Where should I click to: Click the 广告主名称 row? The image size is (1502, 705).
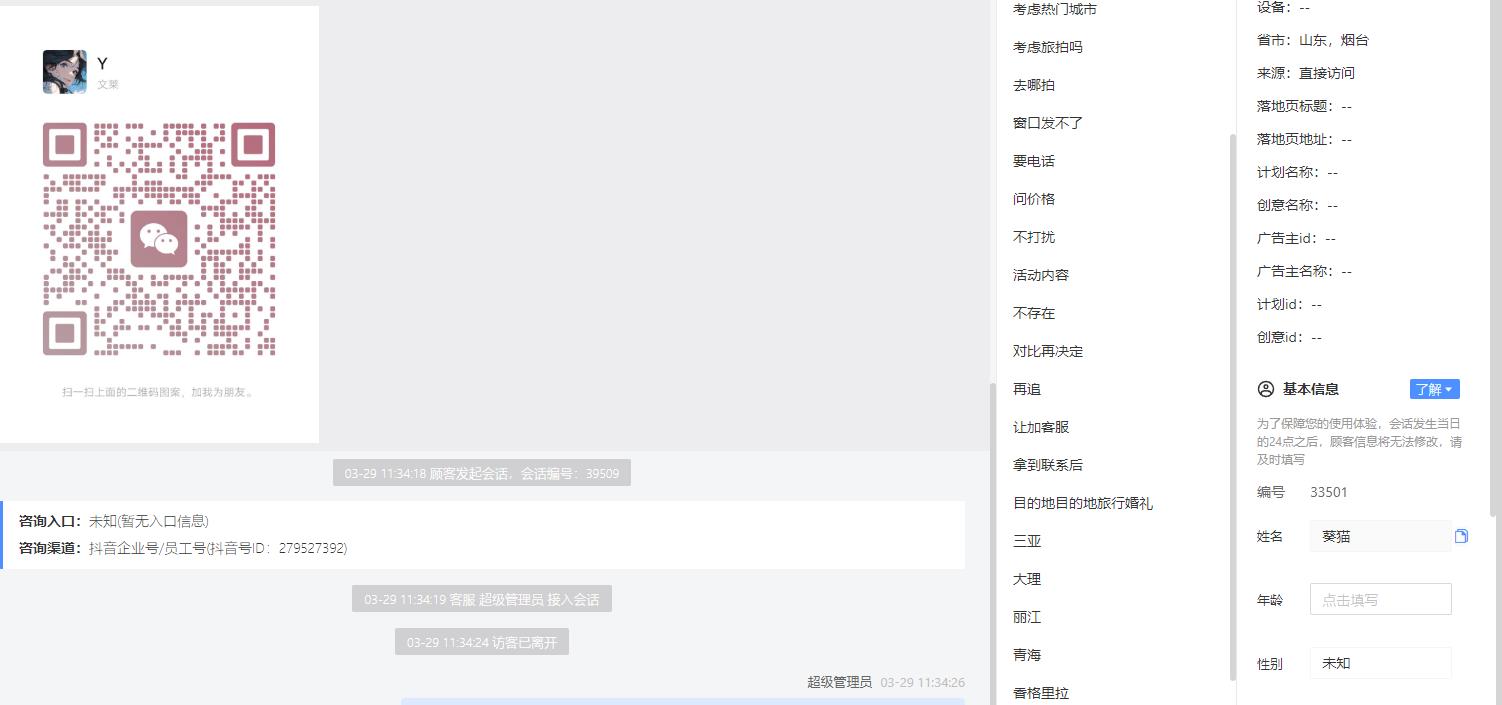click(1304, 271)
